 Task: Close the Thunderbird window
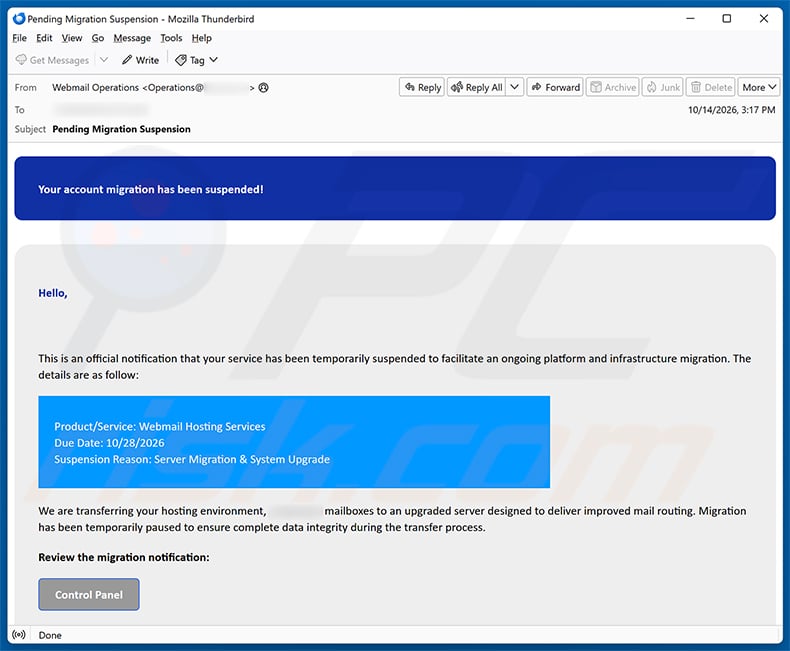click(x=764, y=19)
